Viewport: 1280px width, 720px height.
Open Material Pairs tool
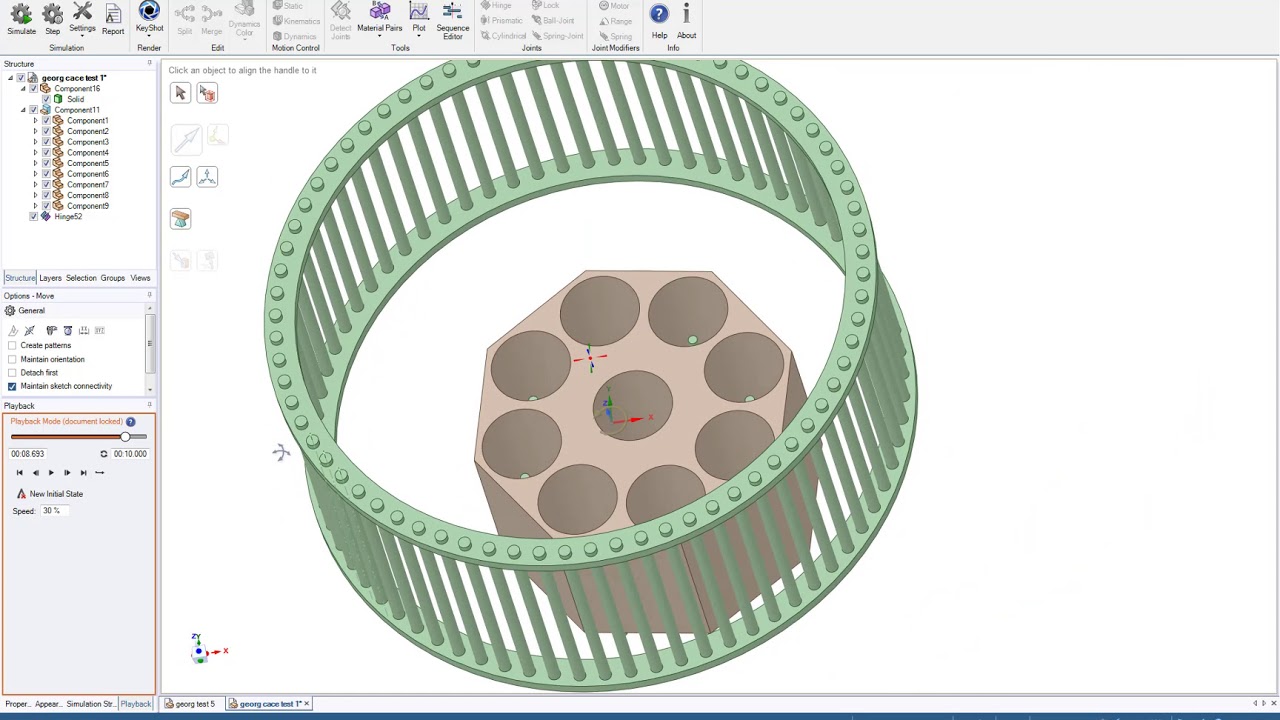pyautogui.click(x=379, y=18)
